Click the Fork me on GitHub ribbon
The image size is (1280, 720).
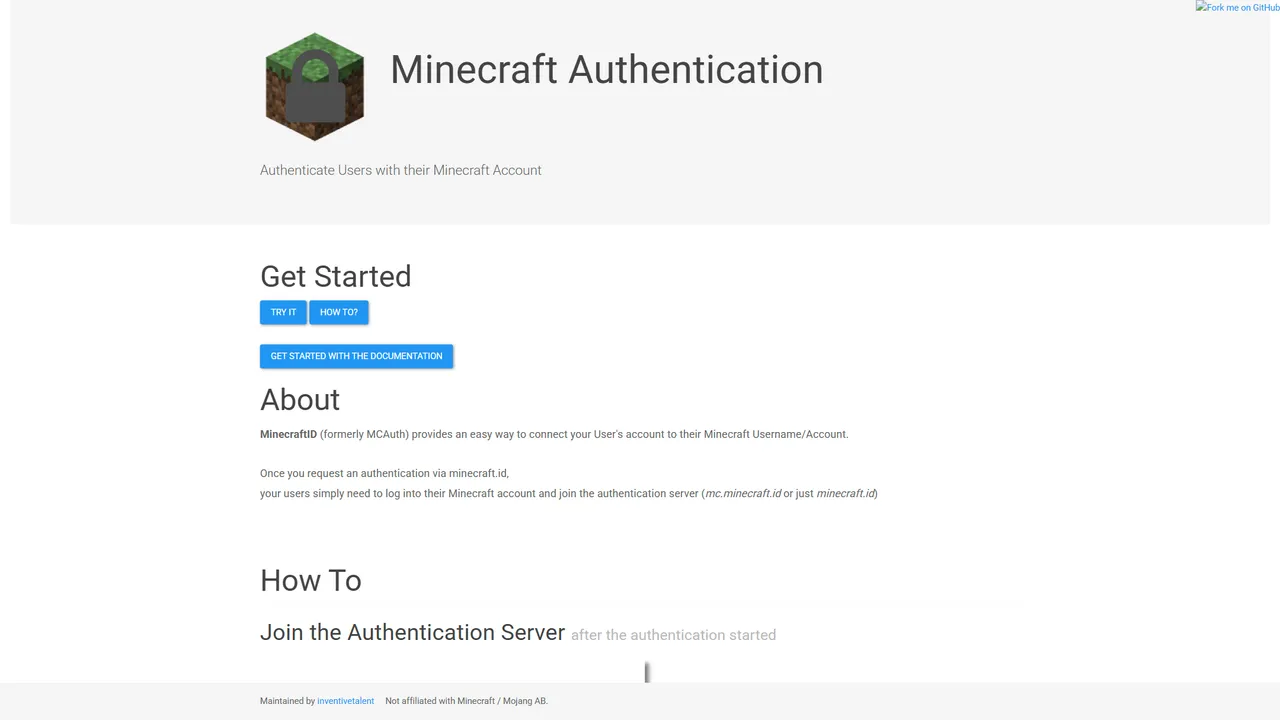[x=1237, y=7]
